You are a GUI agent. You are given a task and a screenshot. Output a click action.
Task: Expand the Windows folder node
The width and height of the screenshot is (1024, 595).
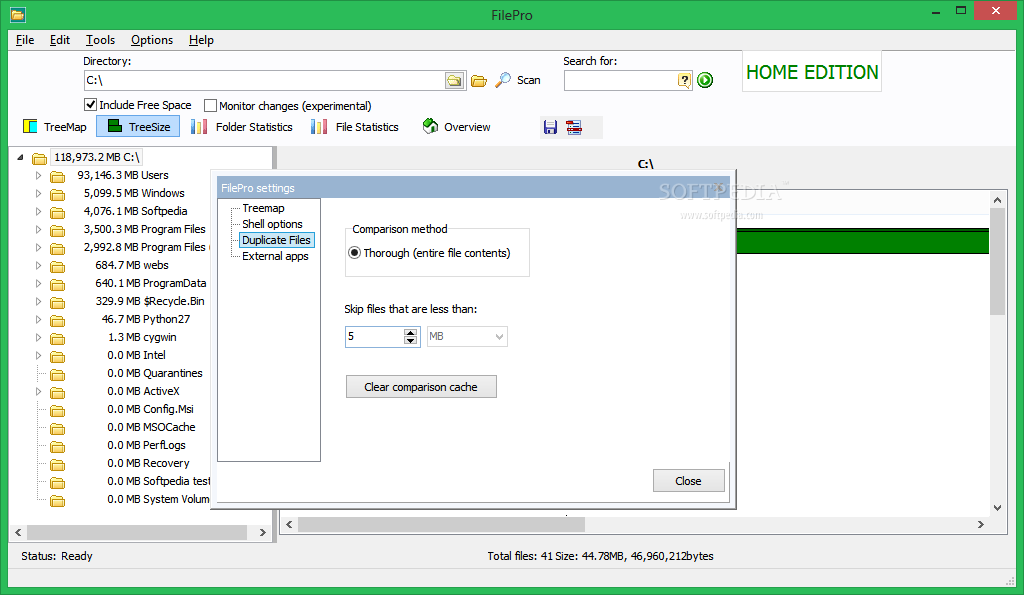(38, 193)
